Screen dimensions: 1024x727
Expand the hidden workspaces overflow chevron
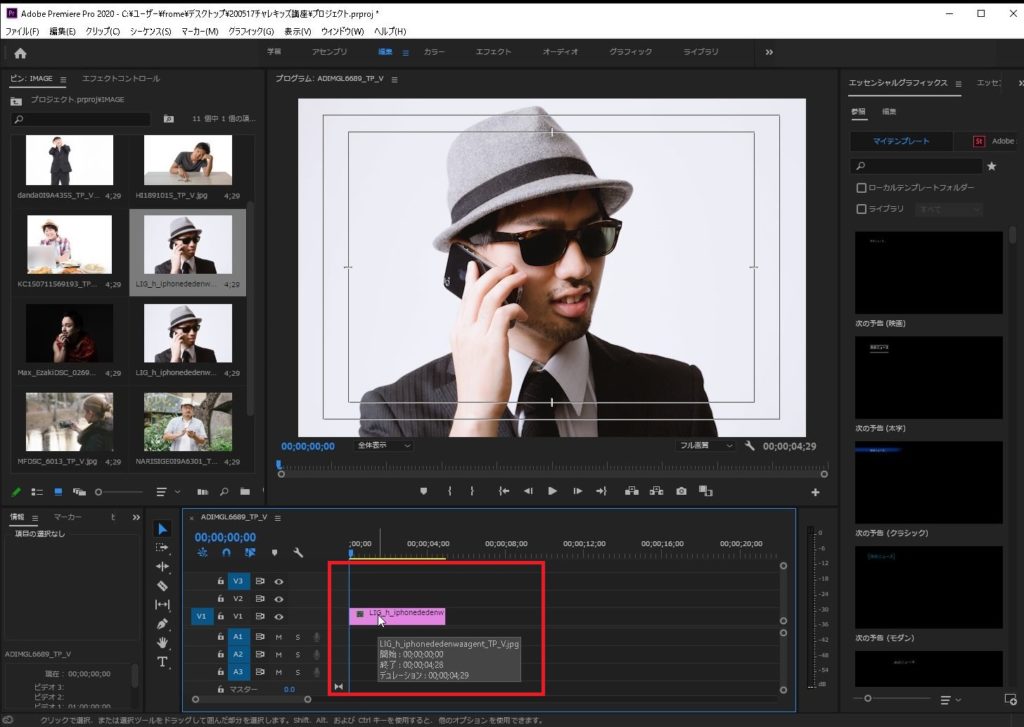[768, 52]
